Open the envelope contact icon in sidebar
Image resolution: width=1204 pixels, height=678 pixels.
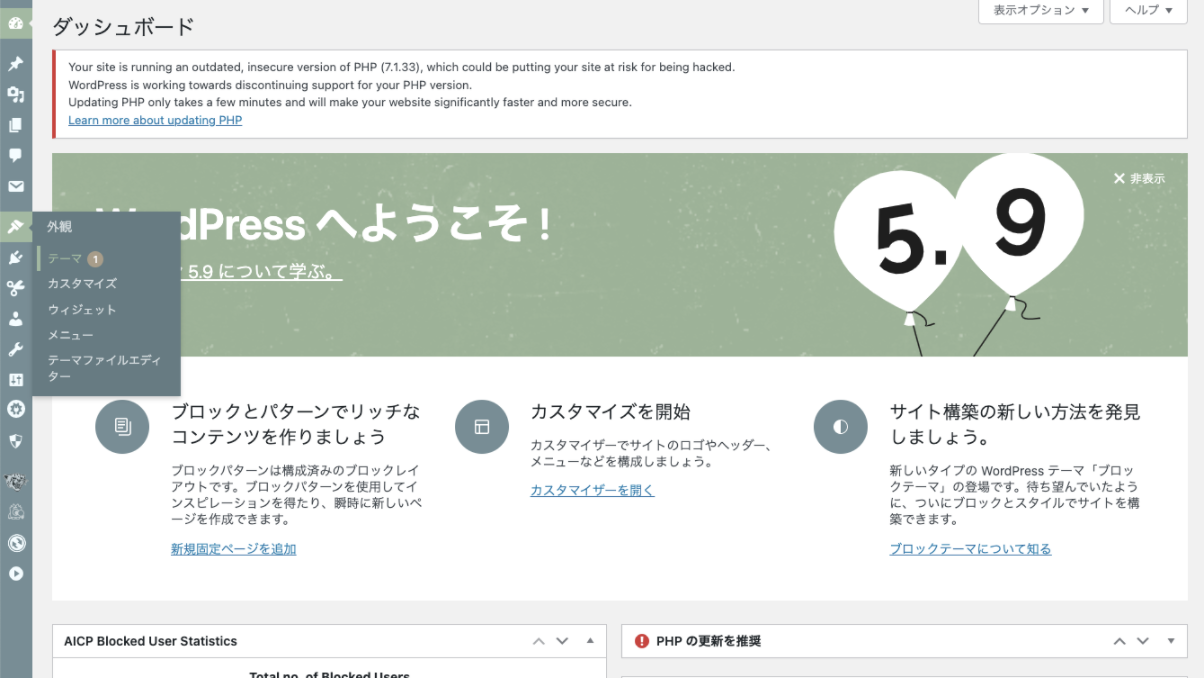coord(15,186)
